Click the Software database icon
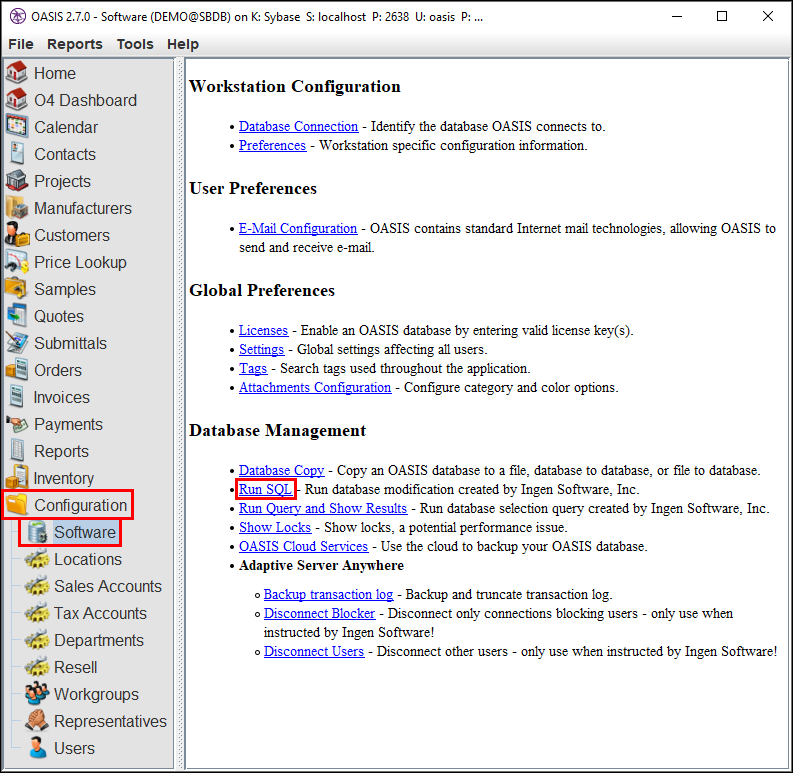This screenshot has width=793, height=773. [x=37, y=532]
